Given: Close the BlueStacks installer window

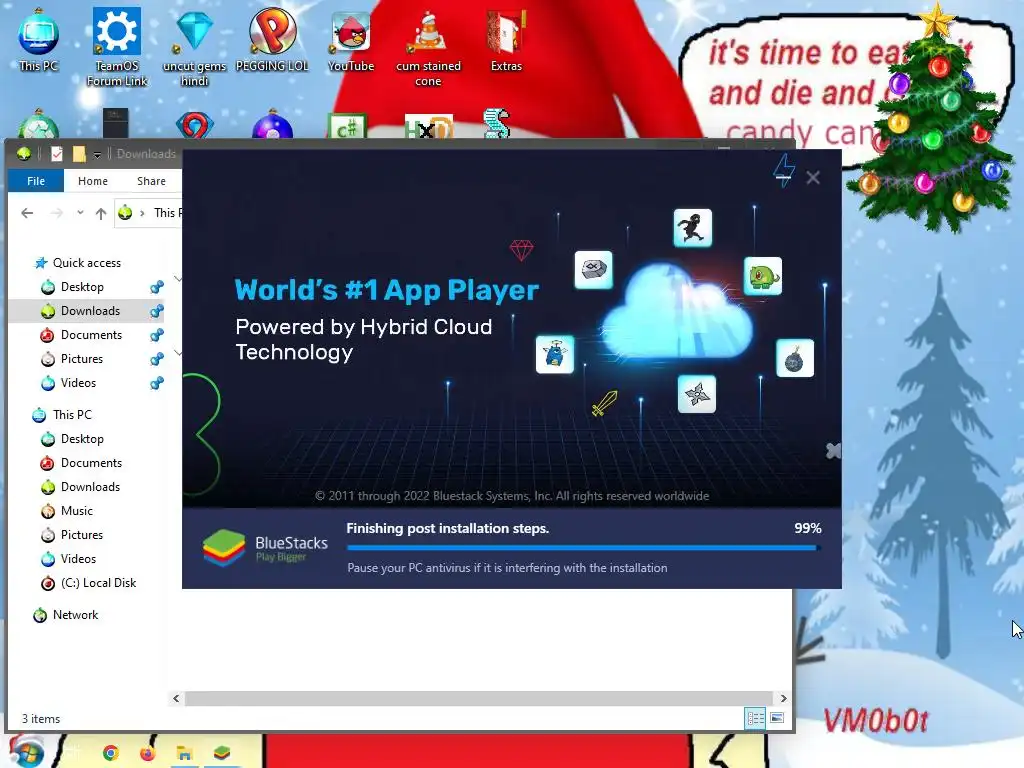Looking at the screenshot, I should [x=813, y=178].
